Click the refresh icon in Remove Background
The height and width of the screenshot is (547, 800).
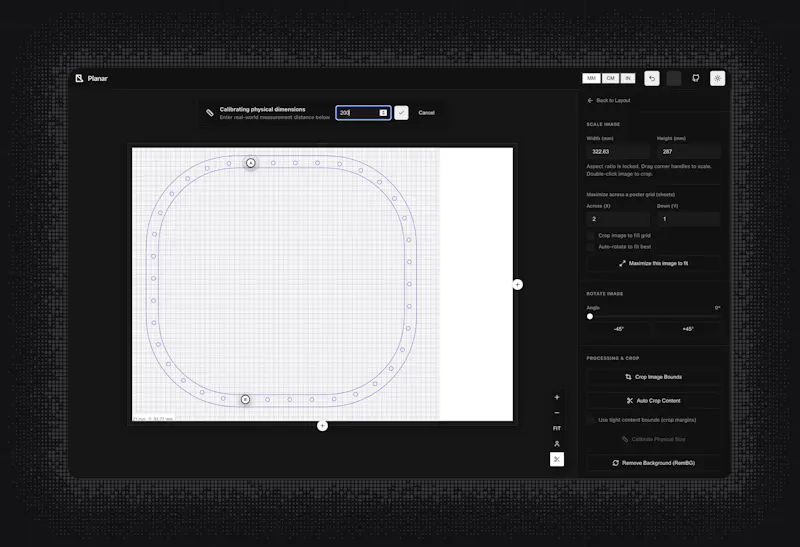click(x=615, y=463)
